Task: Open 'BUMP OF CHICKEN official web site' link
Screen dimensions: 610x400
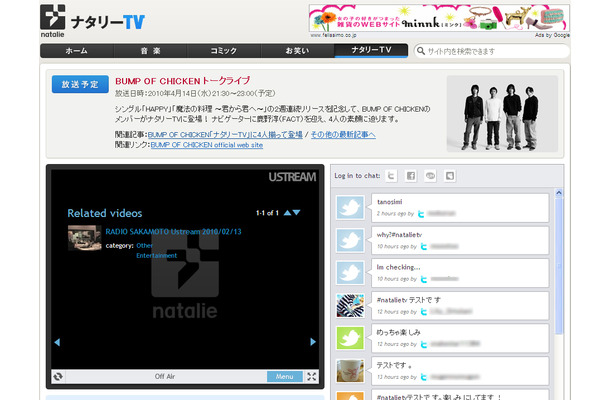Action: (207, 145)
